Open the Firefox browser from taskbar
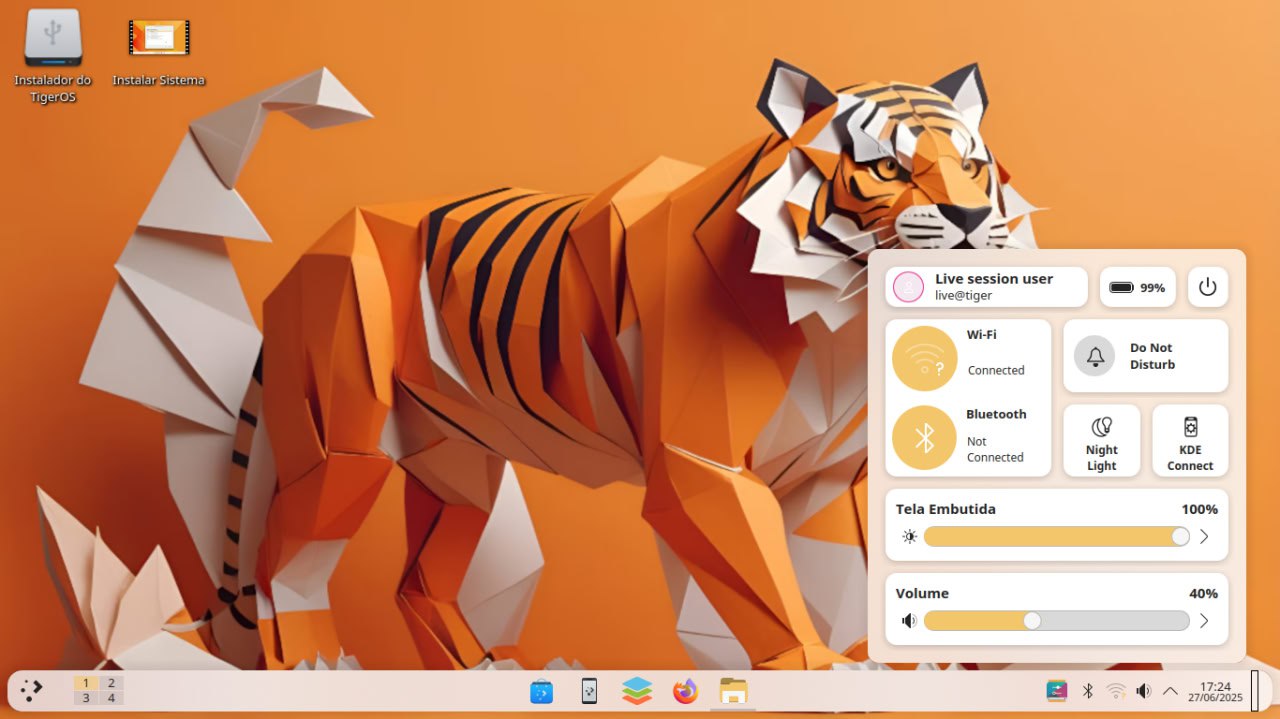The height and width of the screenshot is (719, 1280). click(685, 691)
